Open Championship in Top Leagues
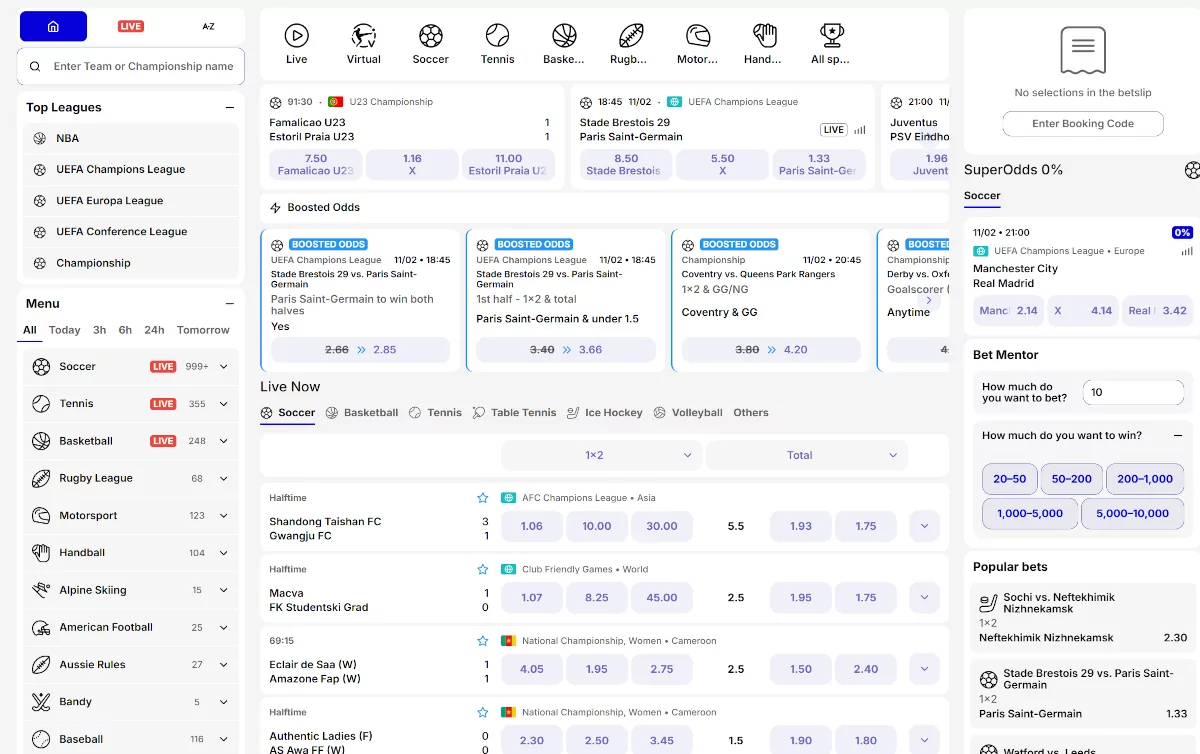This screenshot has width=1200, height=754. tap(131, 263)
